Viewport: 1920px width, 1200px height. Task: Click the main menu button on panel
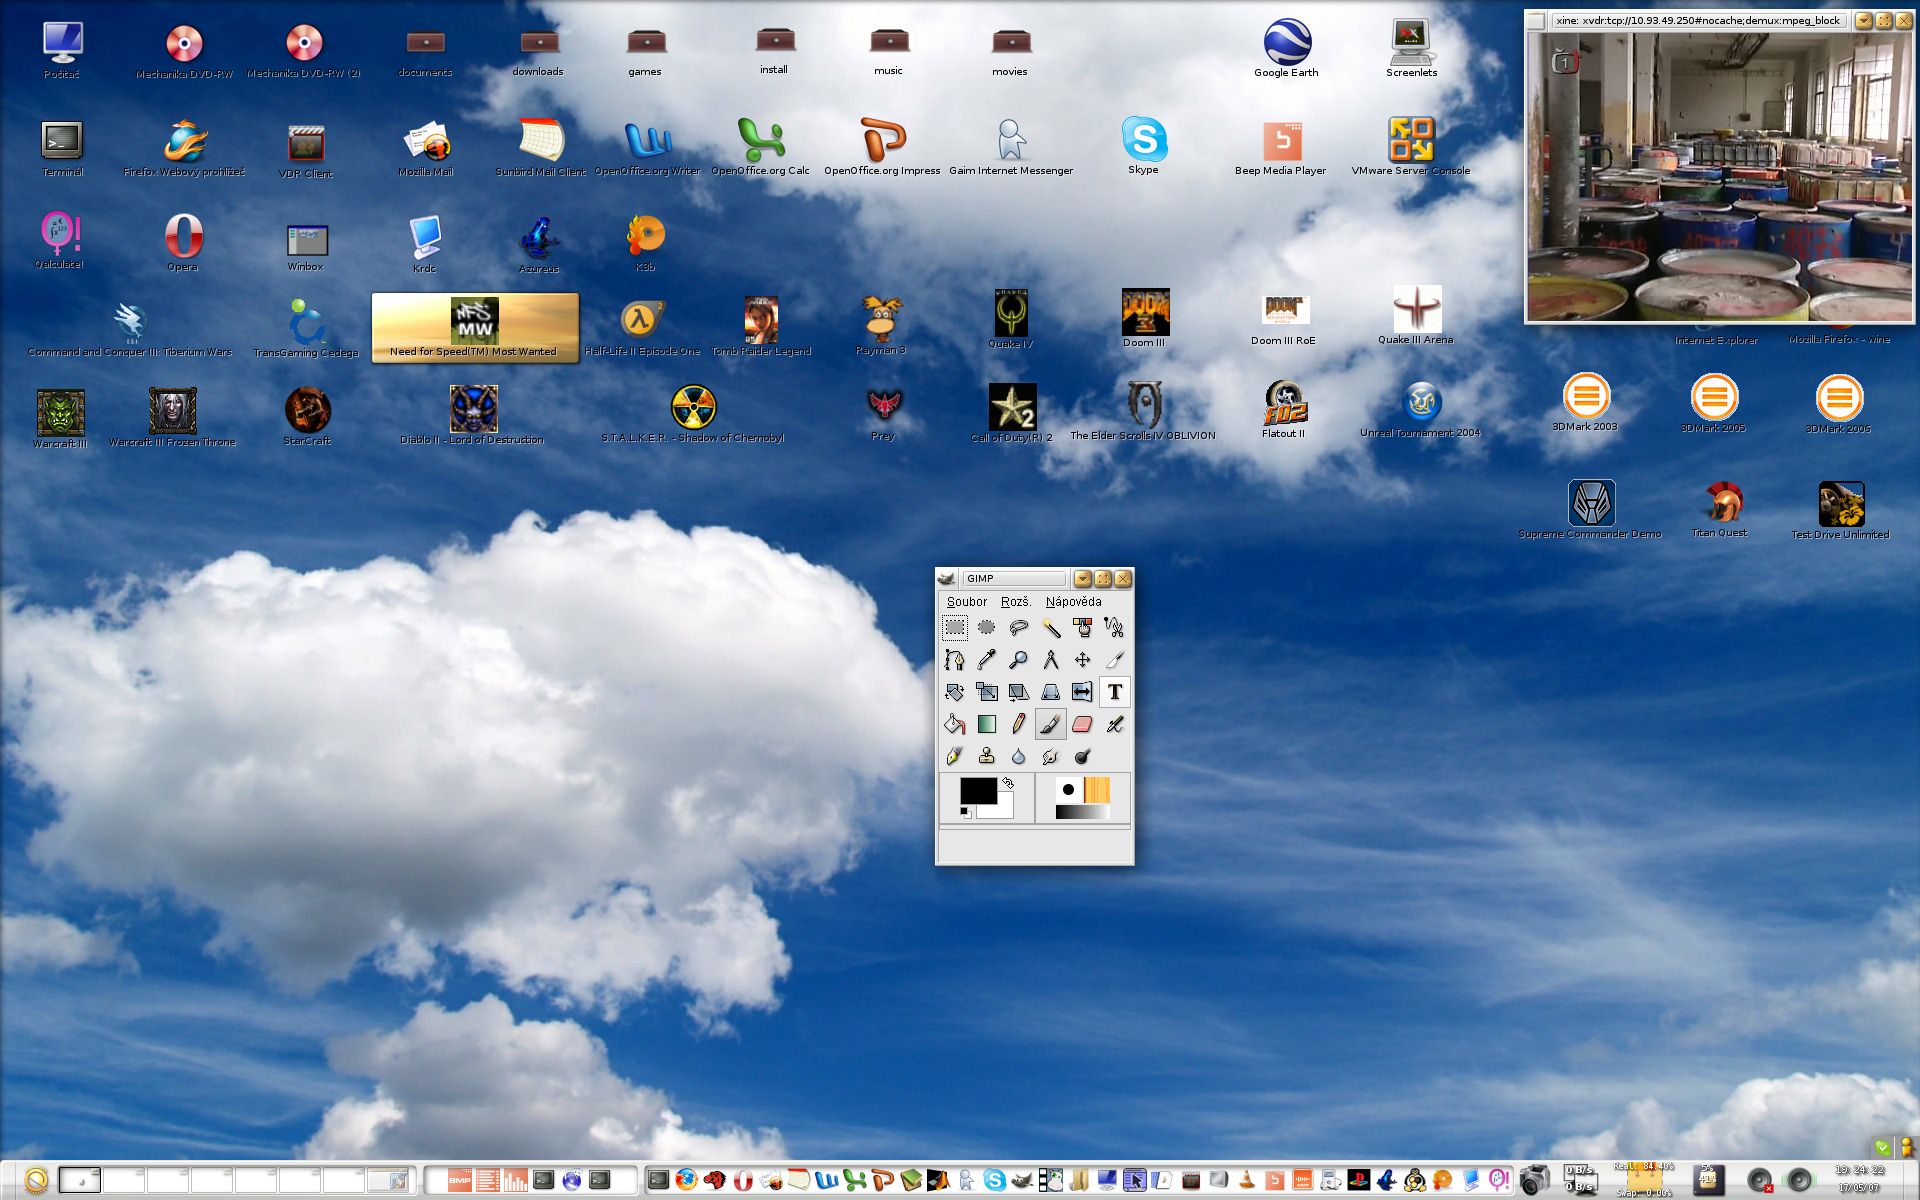pos(36,1180)
